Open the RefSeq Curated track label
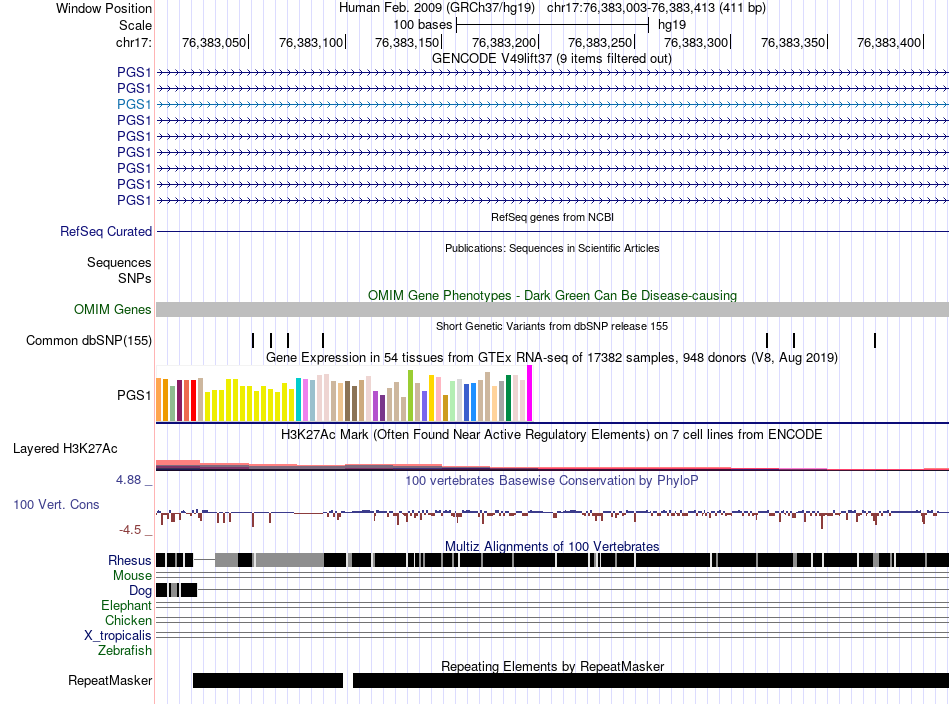The height and width of the screenshot is (704, 950). tap(106, 231)
